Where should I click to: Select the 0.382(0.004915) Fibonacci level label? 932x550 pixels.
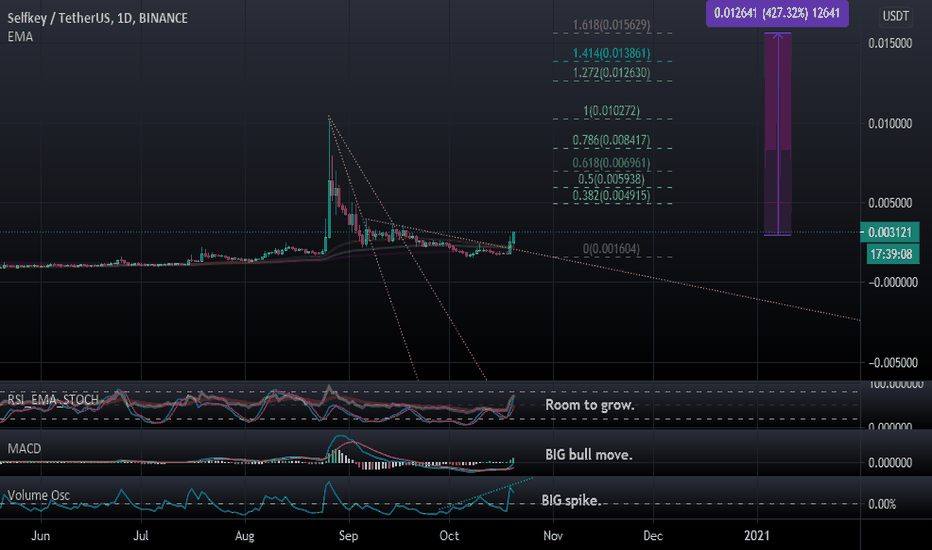(611, 196)
